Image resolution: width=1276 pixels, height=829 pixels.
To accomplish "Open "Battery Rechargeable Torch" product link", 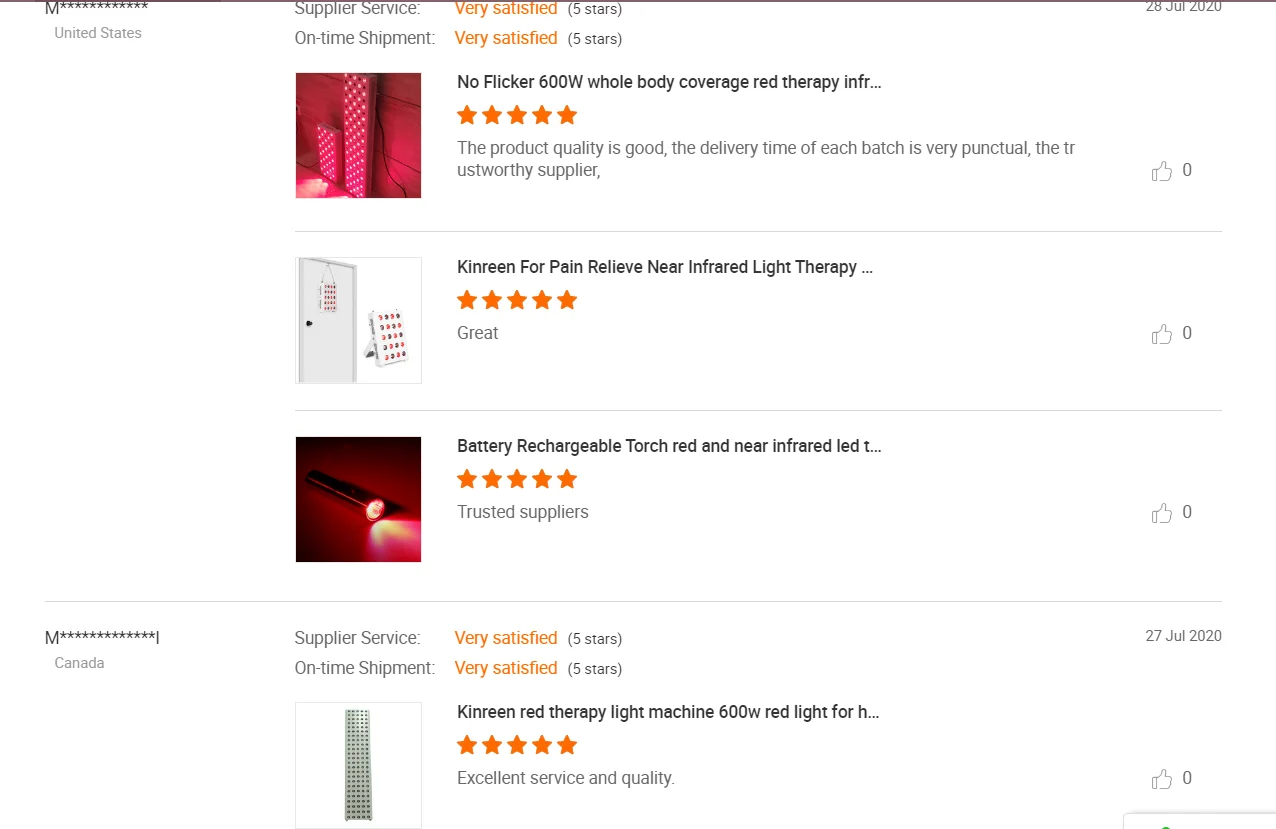I will [669, 446].
